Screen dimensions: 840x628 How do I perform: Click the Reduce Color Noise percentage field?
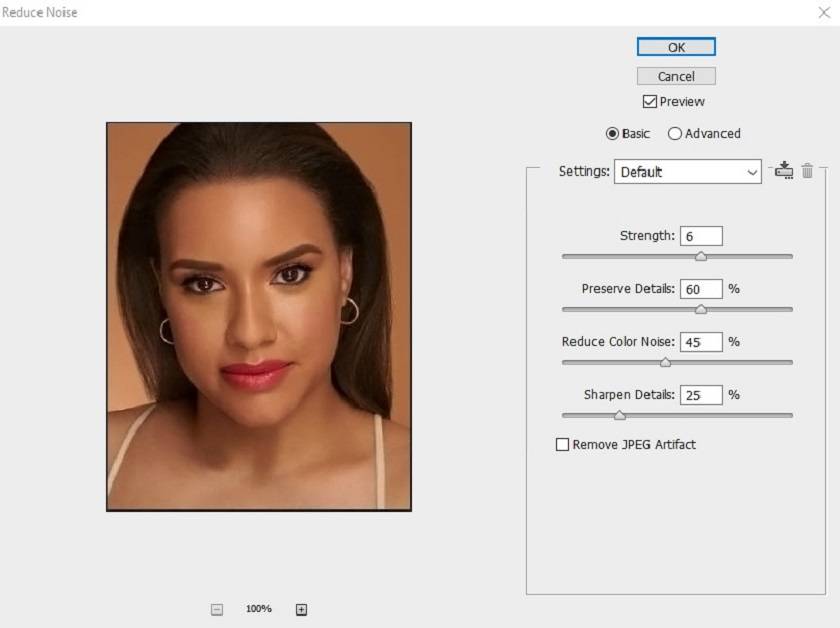[701, 342]
